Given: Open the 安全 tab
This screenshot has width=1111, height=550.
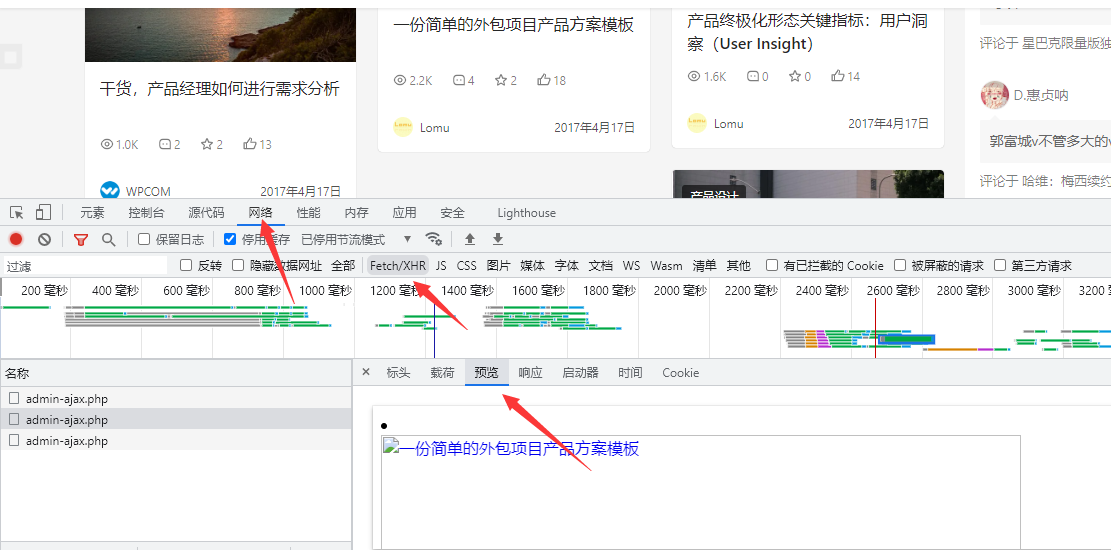Looking at the screenshot, I should coord(453,213).
